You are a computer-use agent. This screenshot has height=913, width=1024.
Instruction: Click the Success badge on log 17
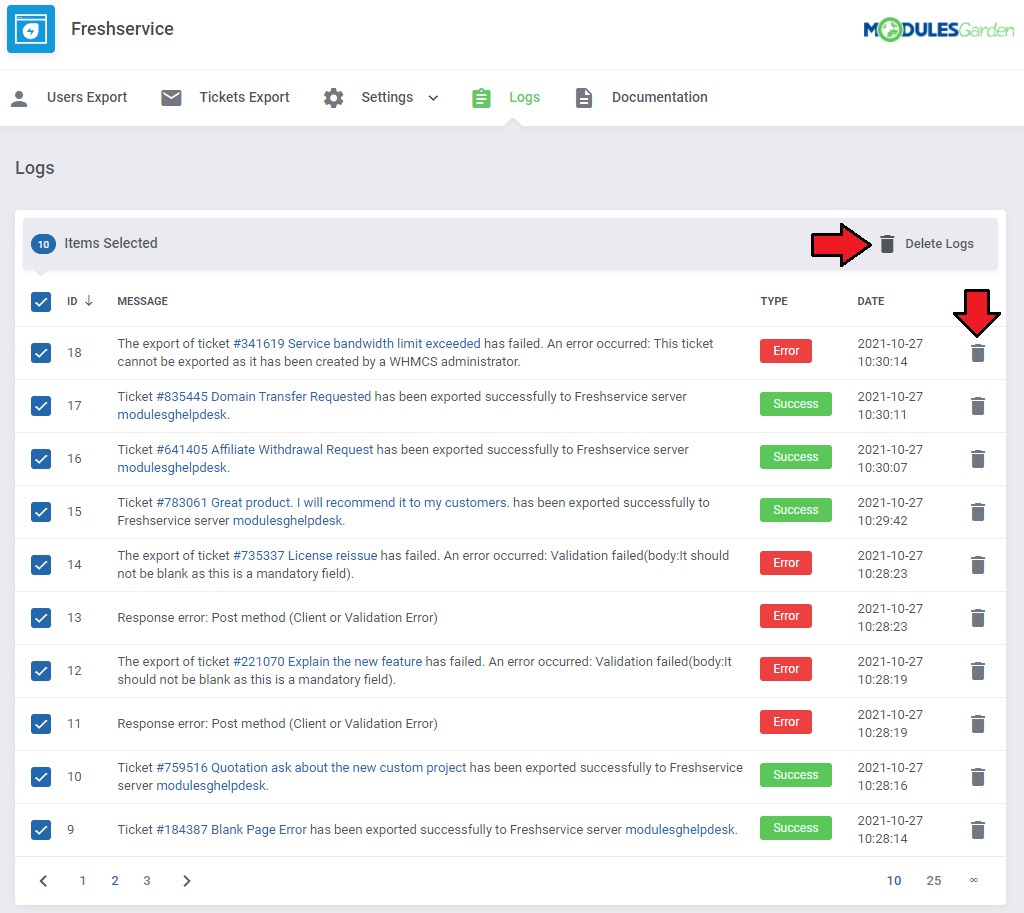795,404
